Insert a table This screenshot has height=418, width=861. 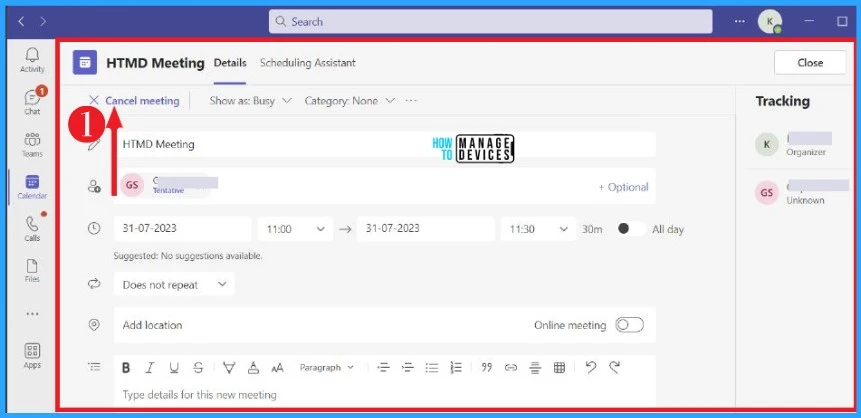(x=560, y=368)
